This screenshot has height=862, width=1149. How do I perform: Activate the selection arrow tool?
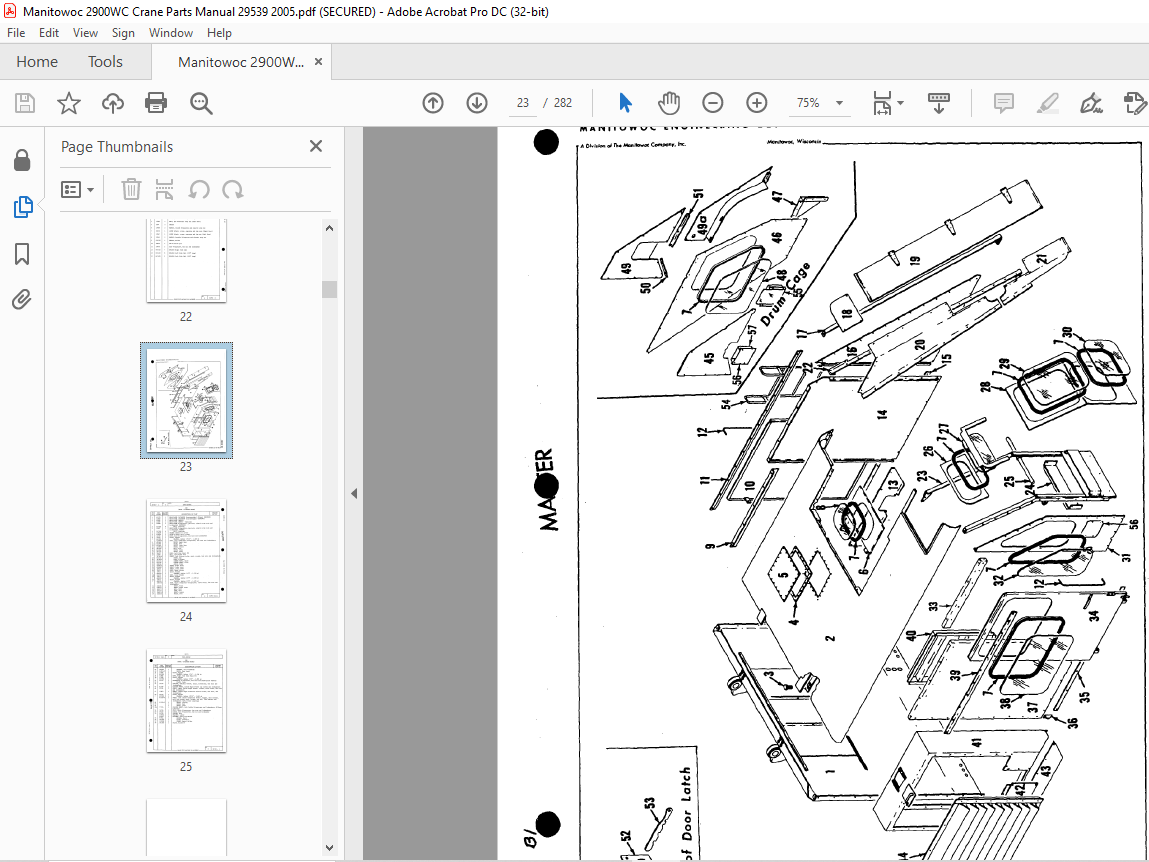pos(625,103)
